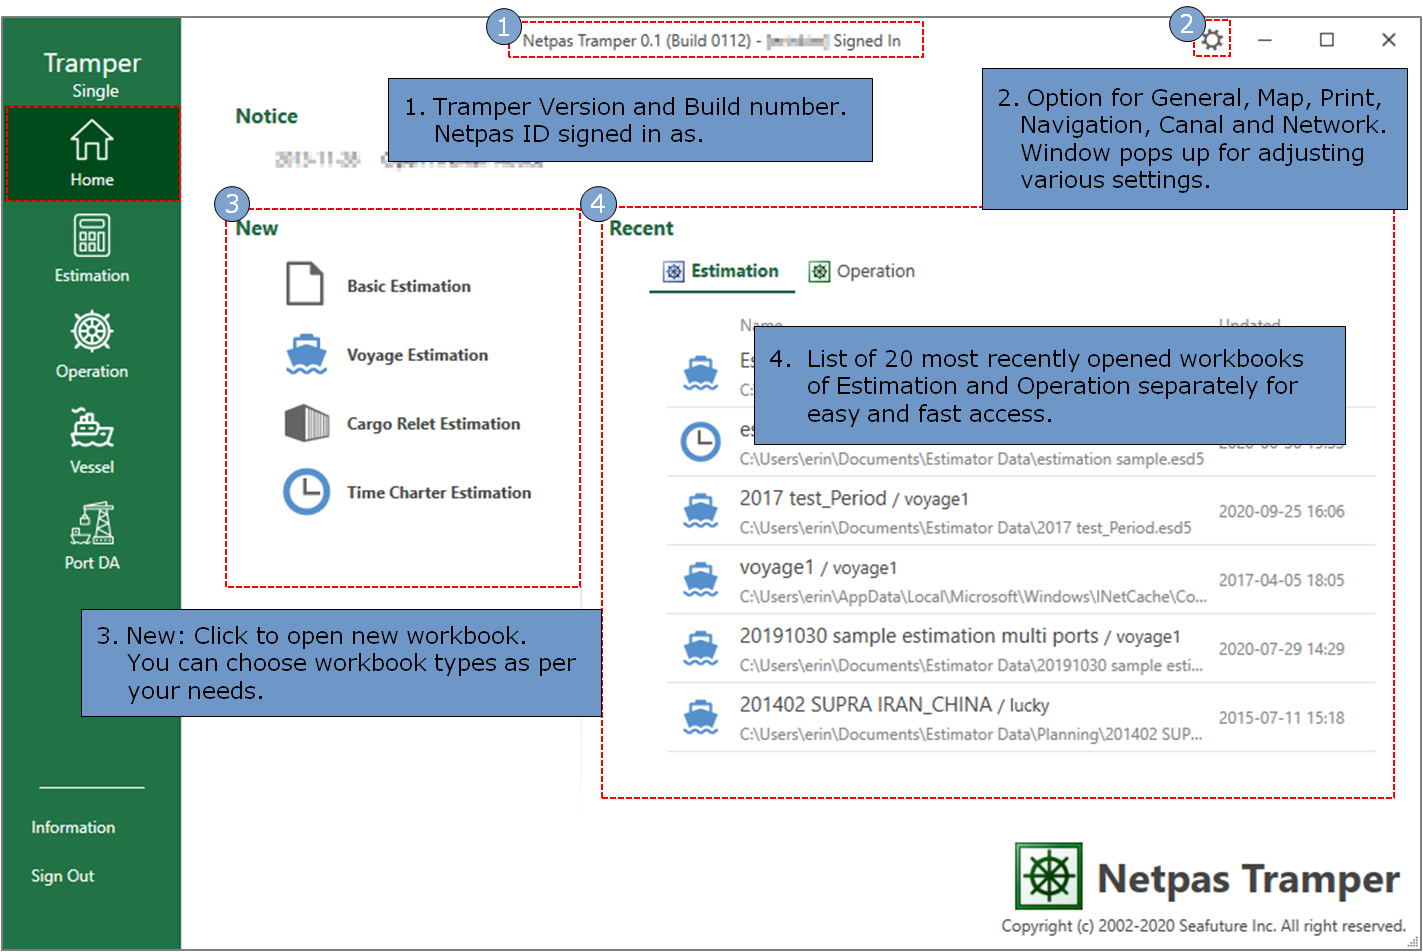Click the blank page Basic Estimation icon

pos(305,284)
